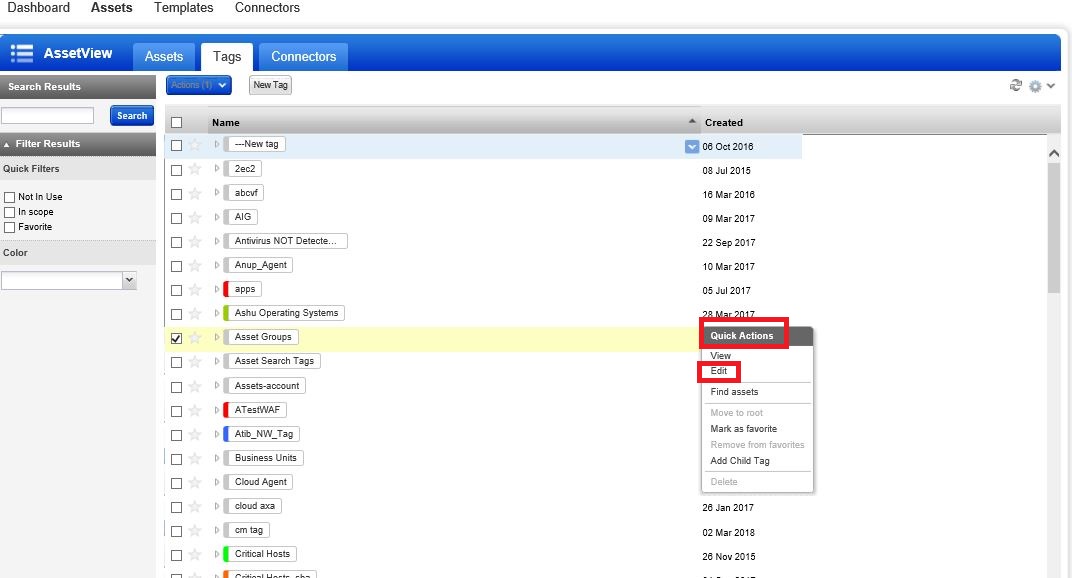Click the chevron beside the gear icon

pos(1050,86)
